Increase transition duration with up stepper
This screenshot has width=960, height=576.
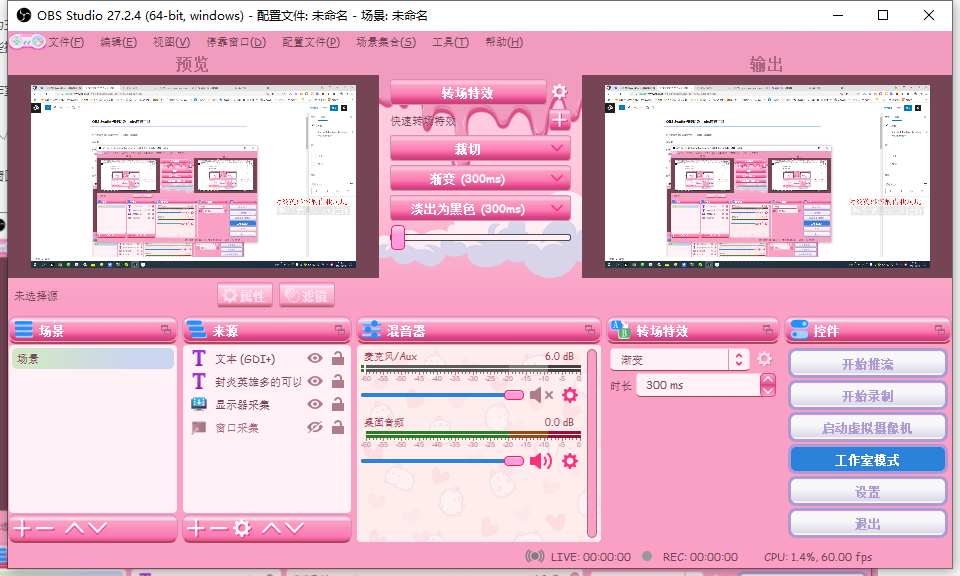(768, 380)
